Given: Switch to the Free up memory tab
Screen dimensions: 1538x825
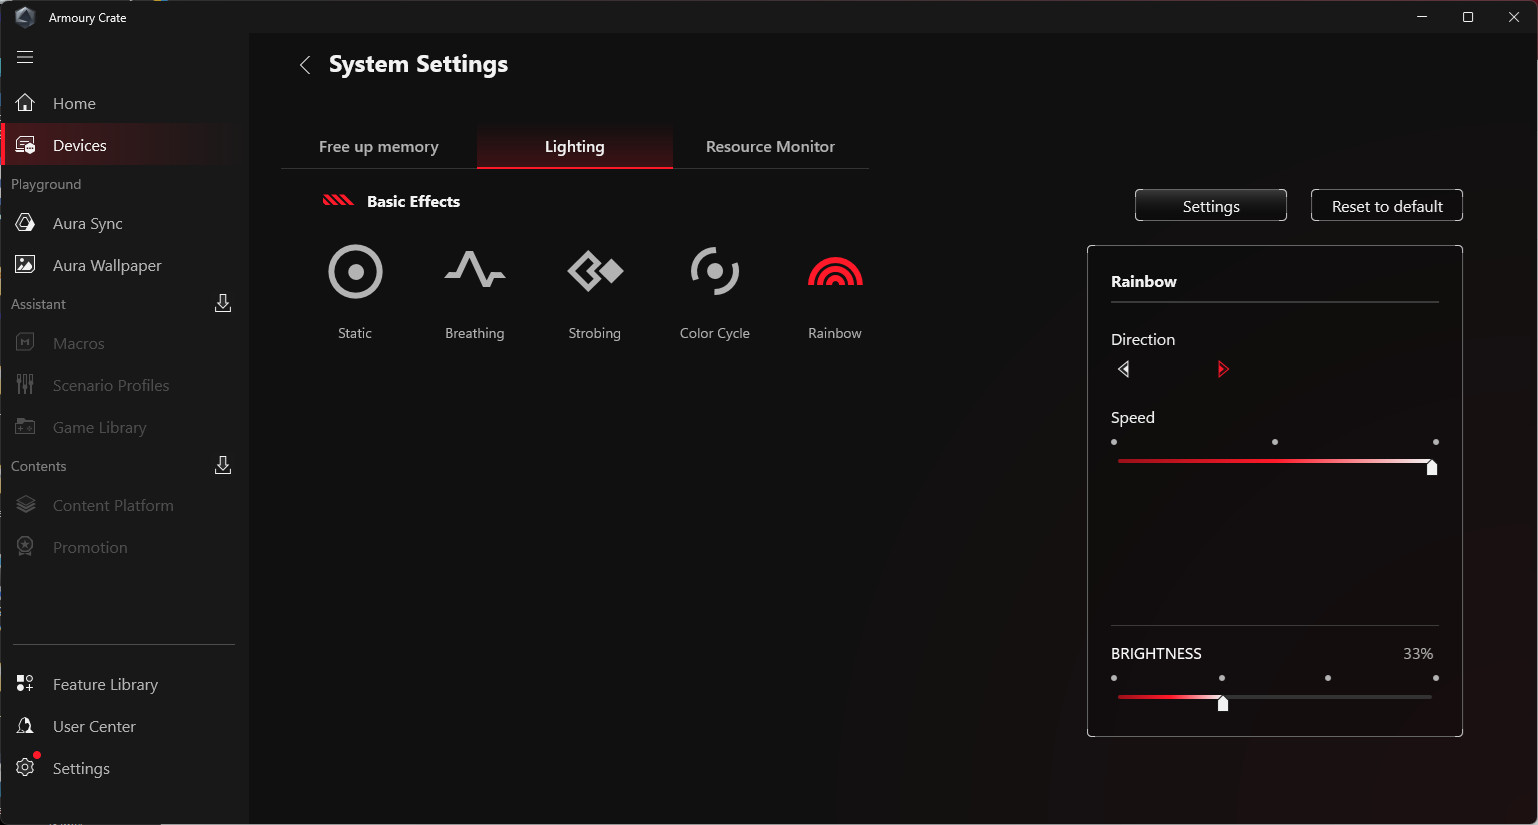Looking at the screenshot, I should point(378,147).
